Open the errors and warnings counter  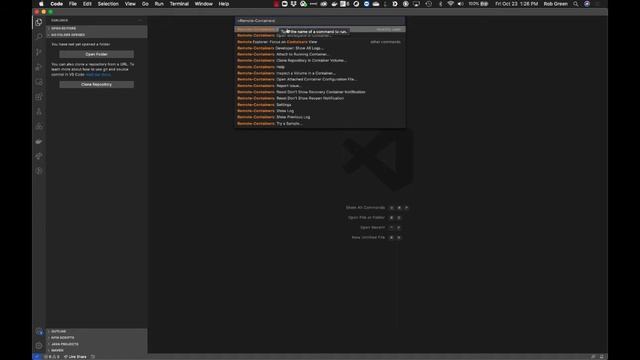pyautogui.click(x=52, y=357)
